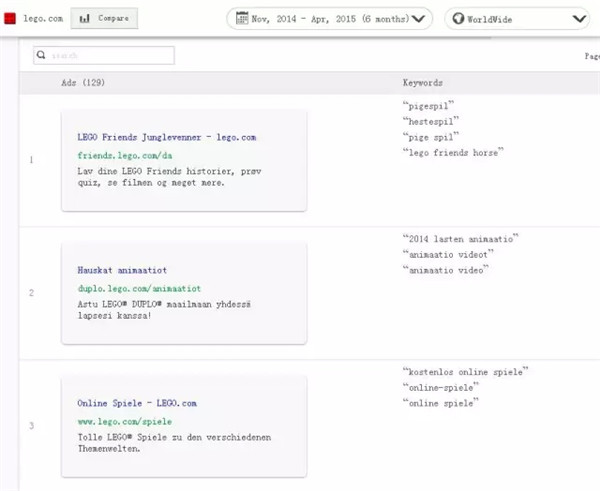Click the Astu LEGO DUPLO description text
This screenshot has width=600, height=491.
pos(164,310)
